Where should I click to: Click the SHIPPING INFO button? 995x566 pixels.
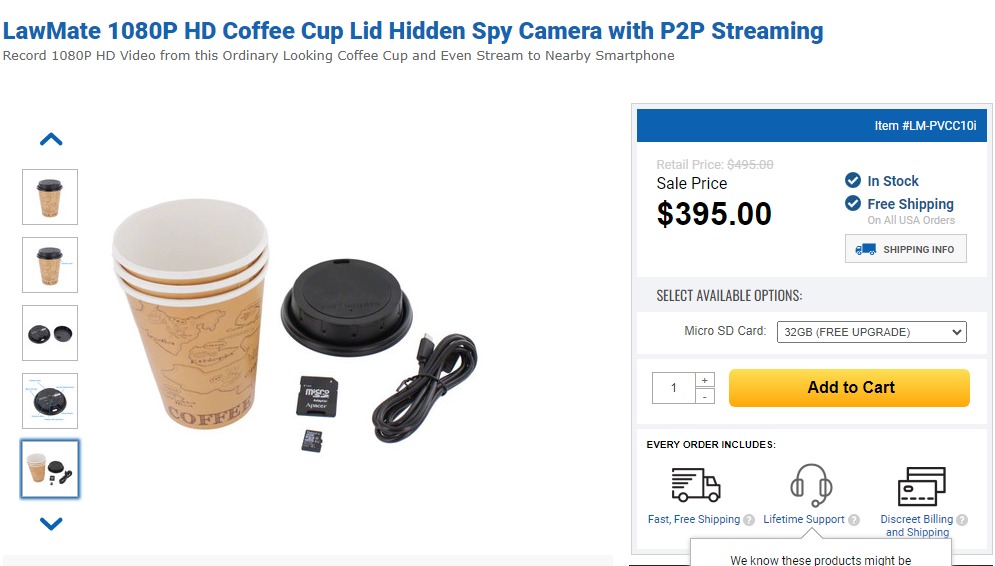coord(906,249)
